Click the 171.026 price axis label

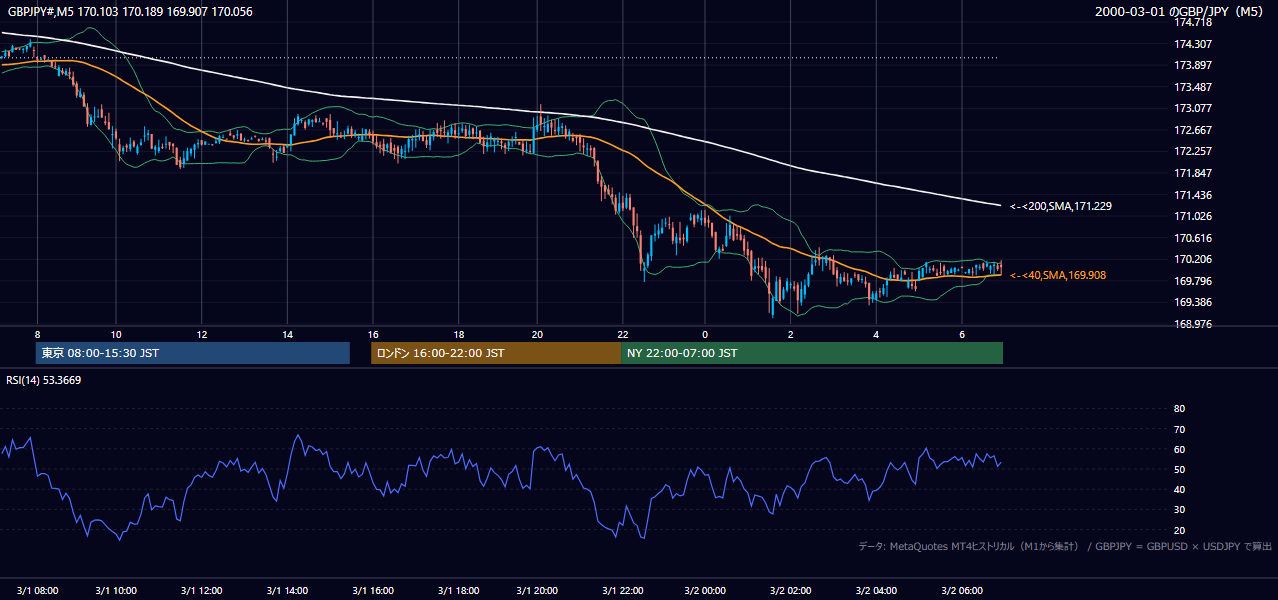click(x=1193, y=216)
